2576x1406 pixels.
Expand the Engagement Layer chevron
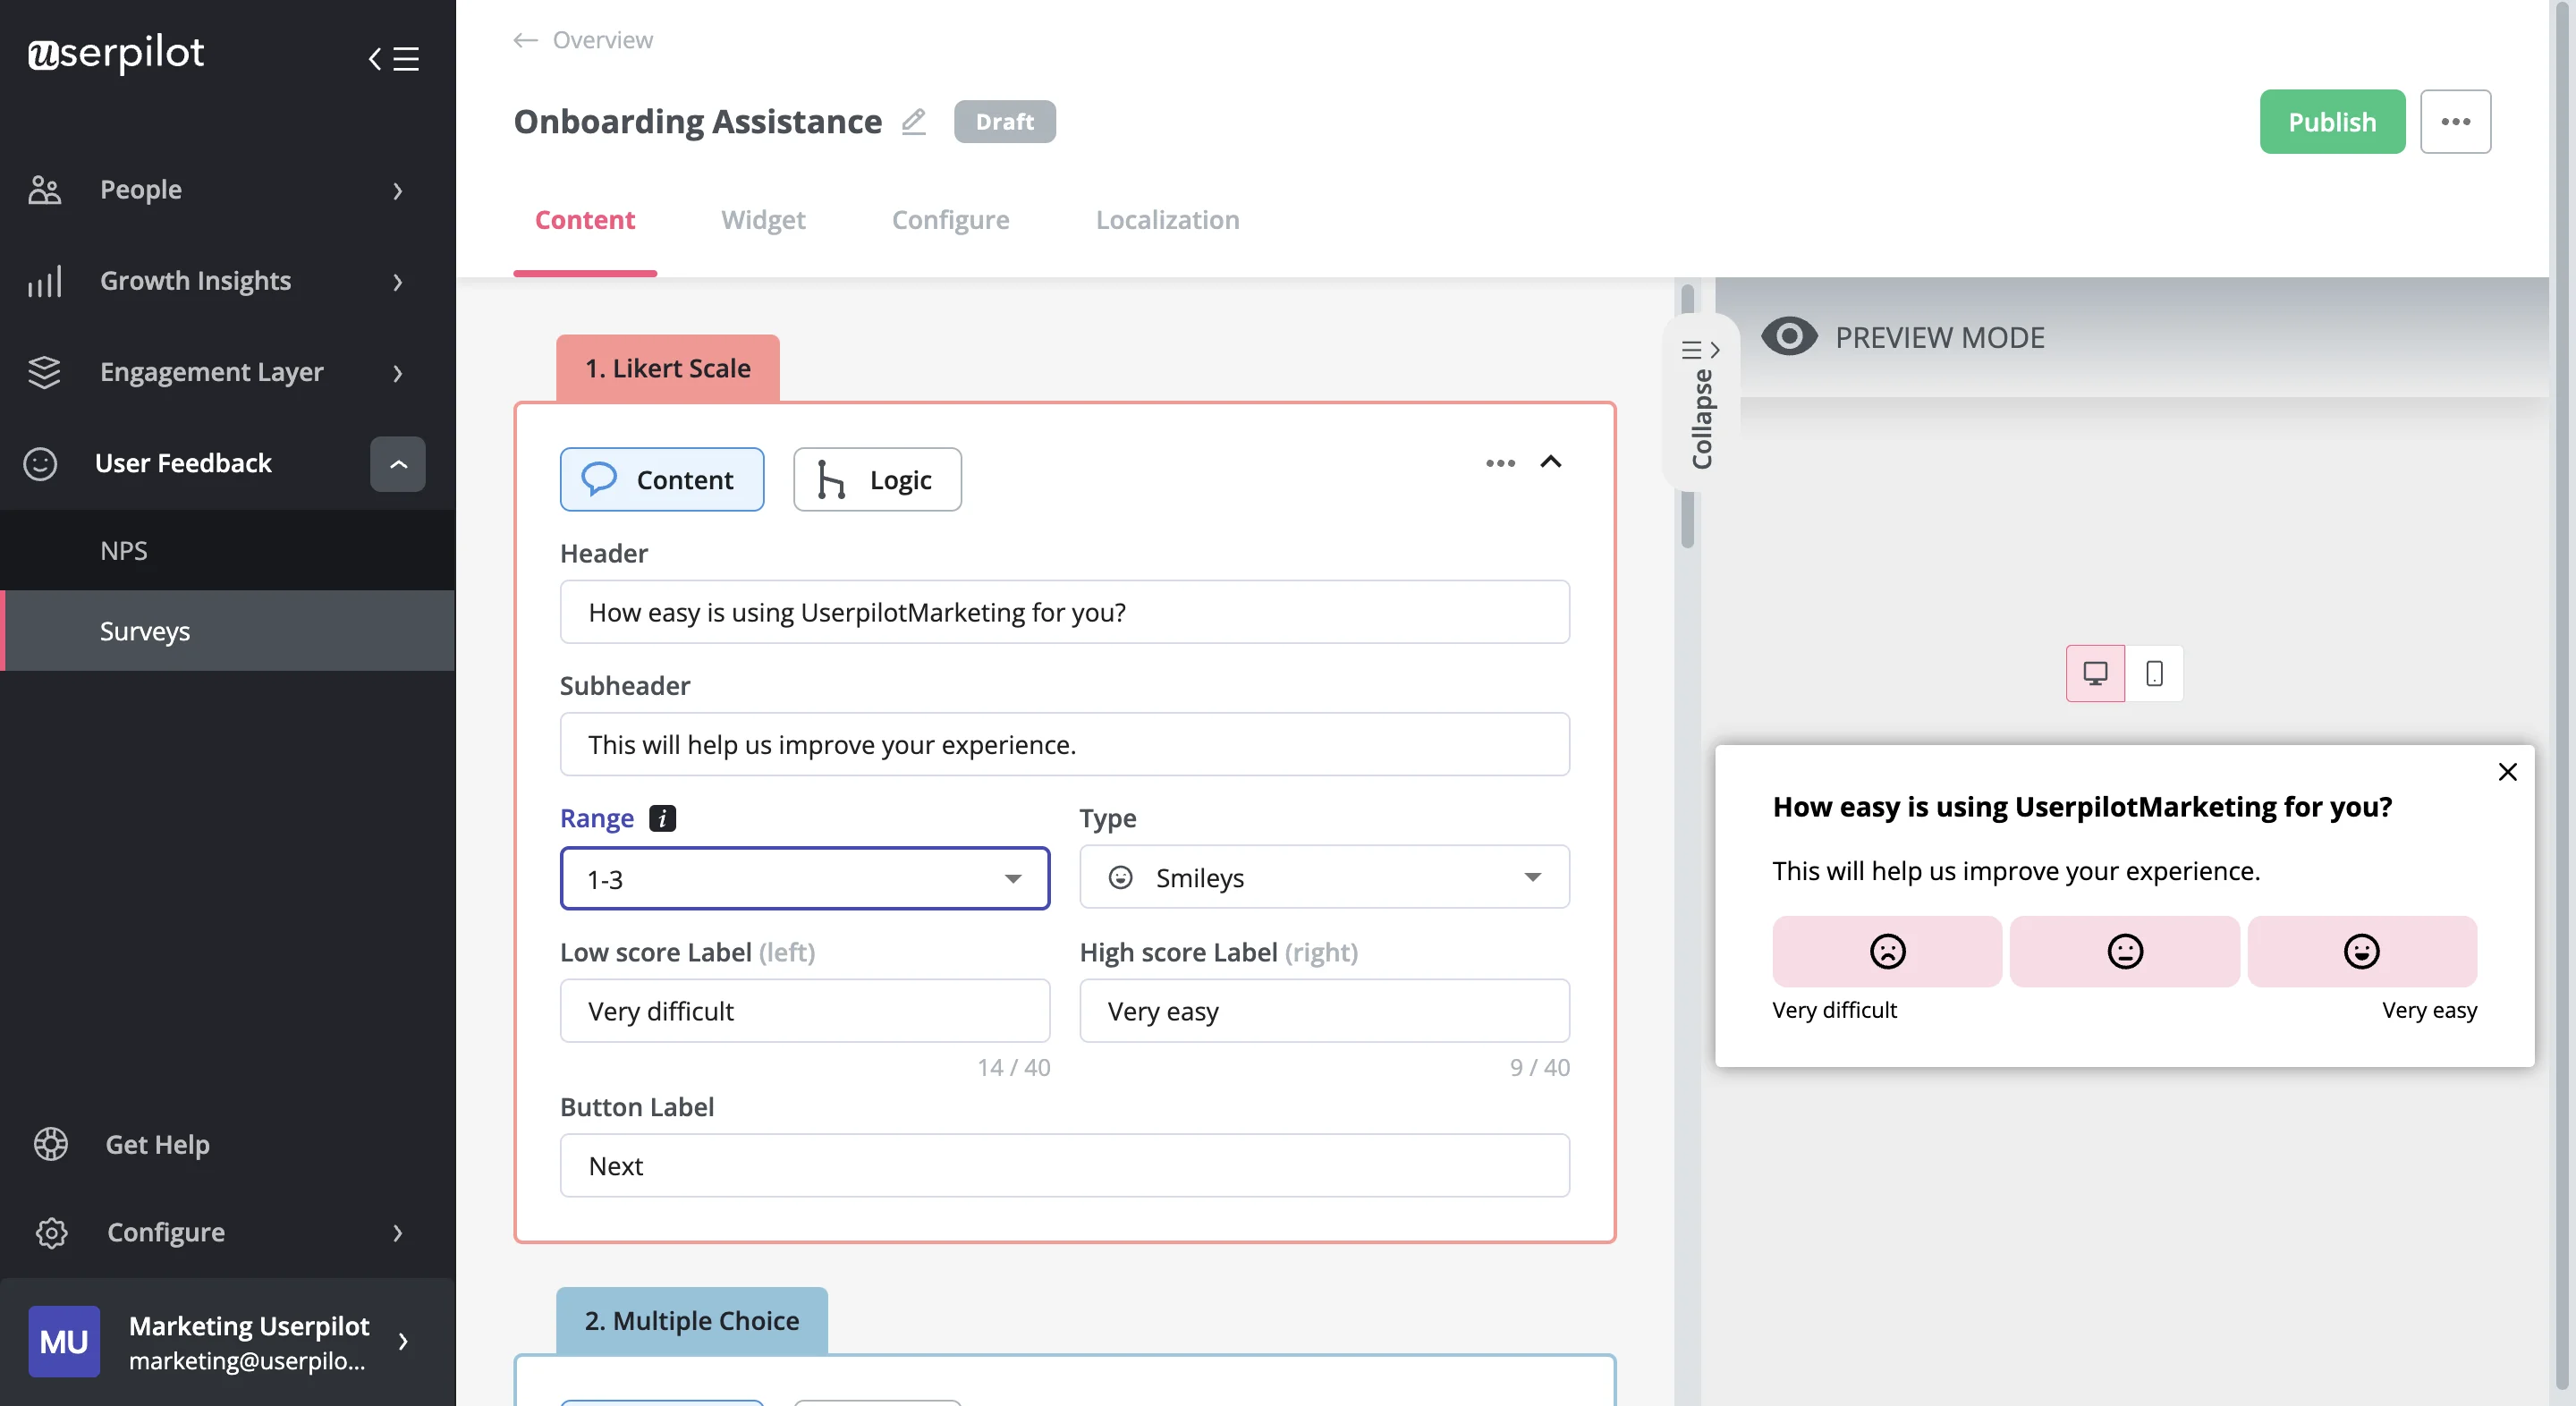398,373
